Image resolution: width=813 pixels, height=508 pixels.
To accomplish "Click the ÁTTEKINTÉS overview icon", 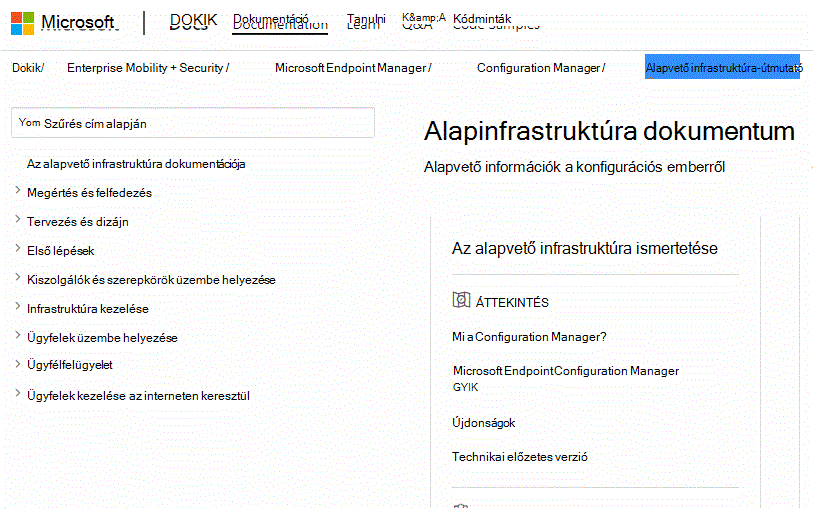I will (x=461, y=300).
